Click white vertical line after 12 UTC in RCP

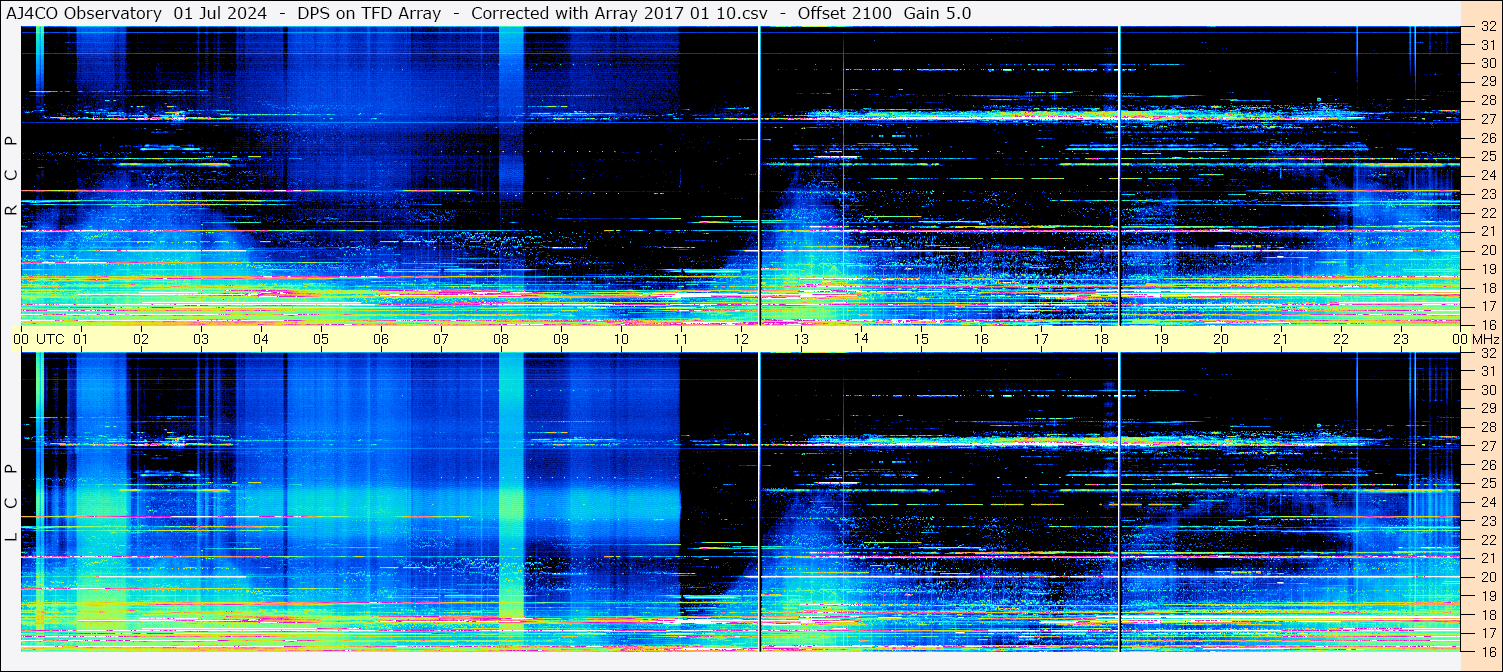click(760, 175)
